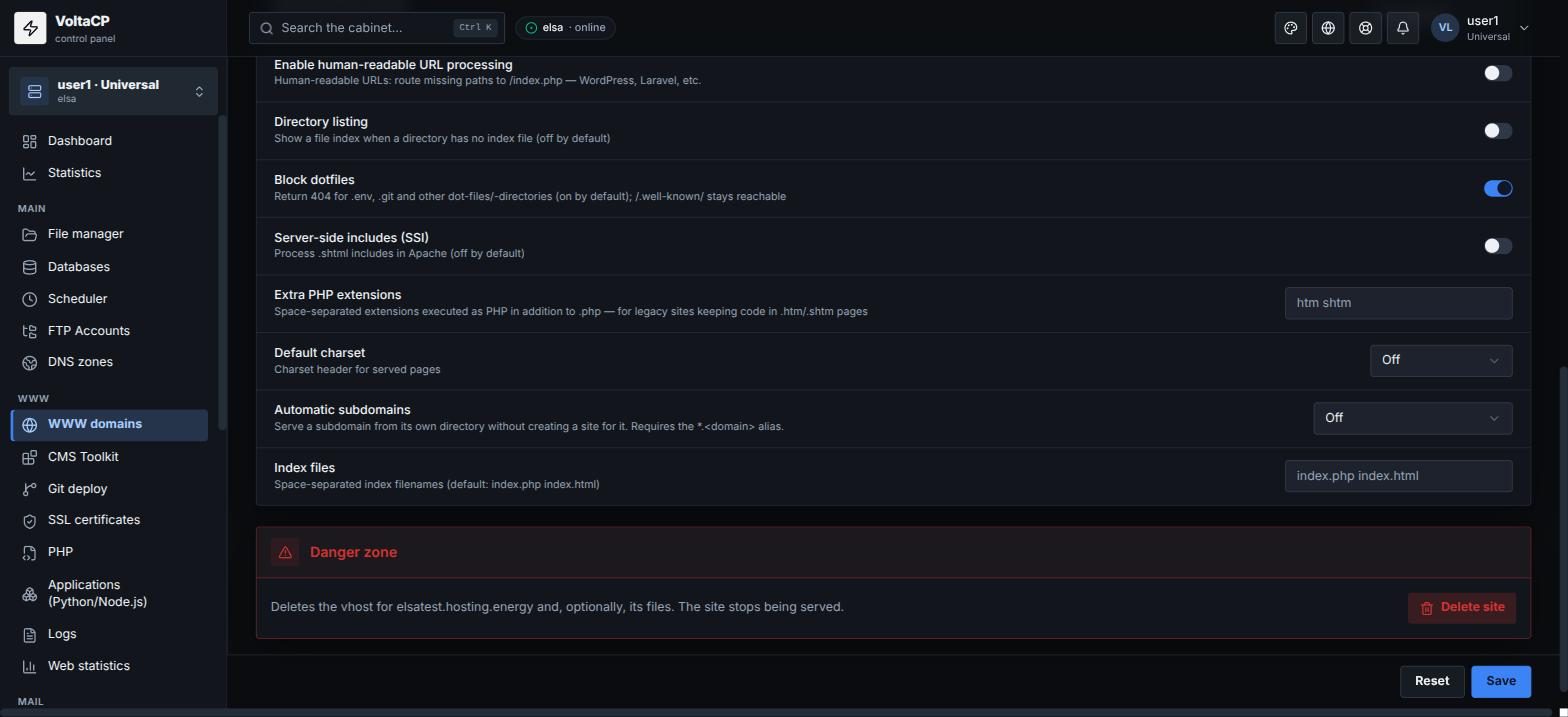Open the user1 · Universal account switcher
1568x717 pixels.
click(x=113, y=91)
